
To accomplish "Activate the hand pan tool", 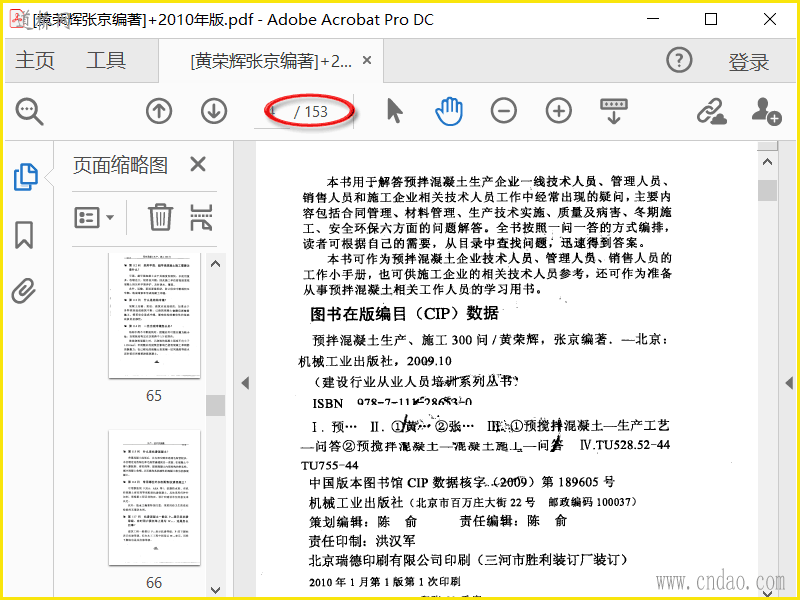I will [449, 112].
